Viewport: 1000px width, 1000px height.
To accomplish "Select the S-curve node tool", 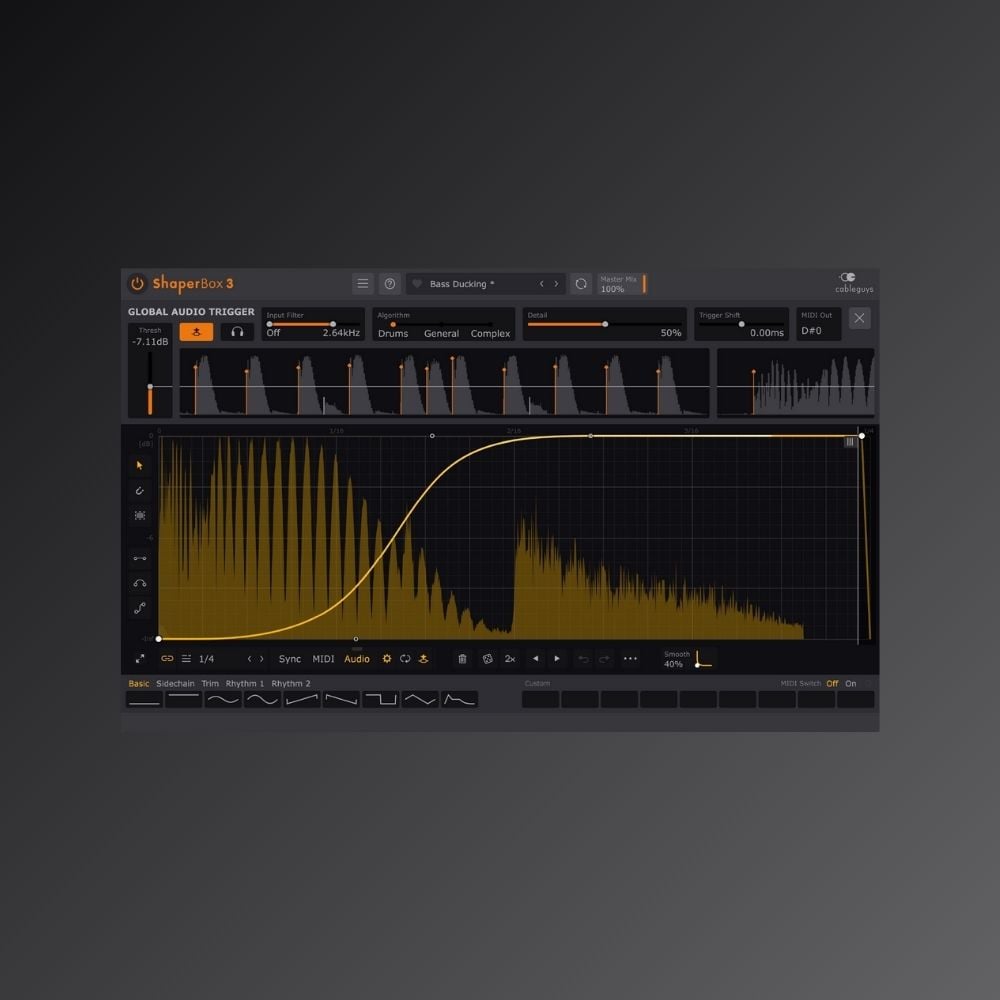I will tap(140, 608).
